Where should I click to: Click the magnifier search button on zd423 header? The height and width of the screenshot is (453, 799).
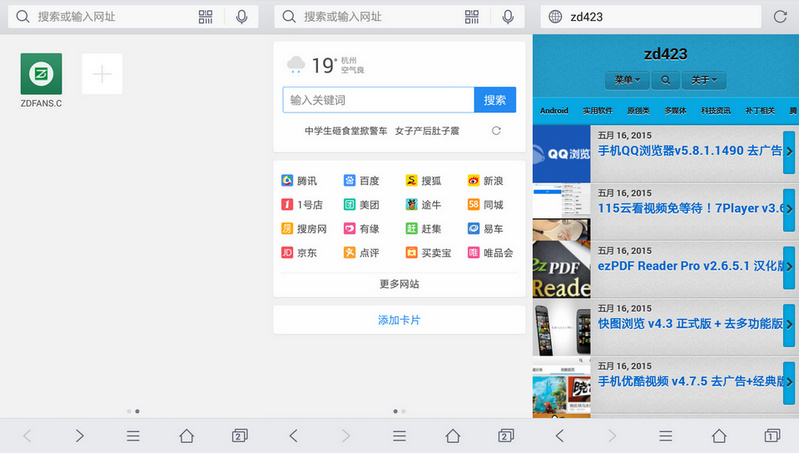pos(666,80)
